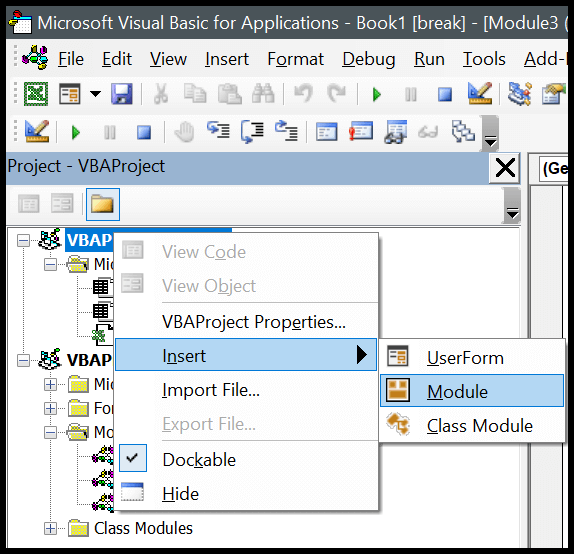Screen dimensions: 574x554
Task: Click the Find binoculars icon
Action: pyautogui.click(x=263, y=93)
